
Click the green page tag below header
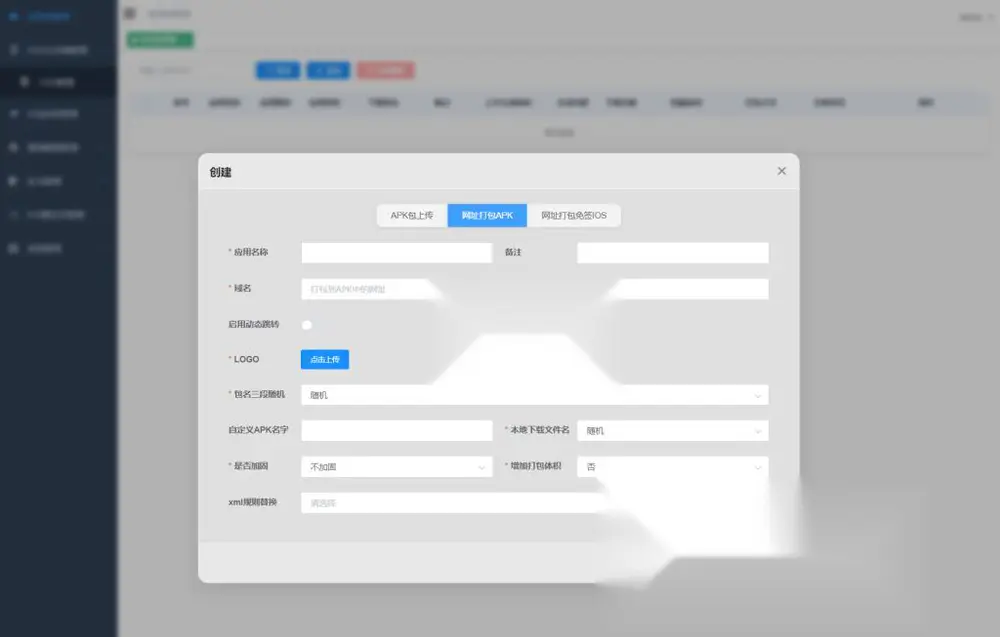pos(160,40)
